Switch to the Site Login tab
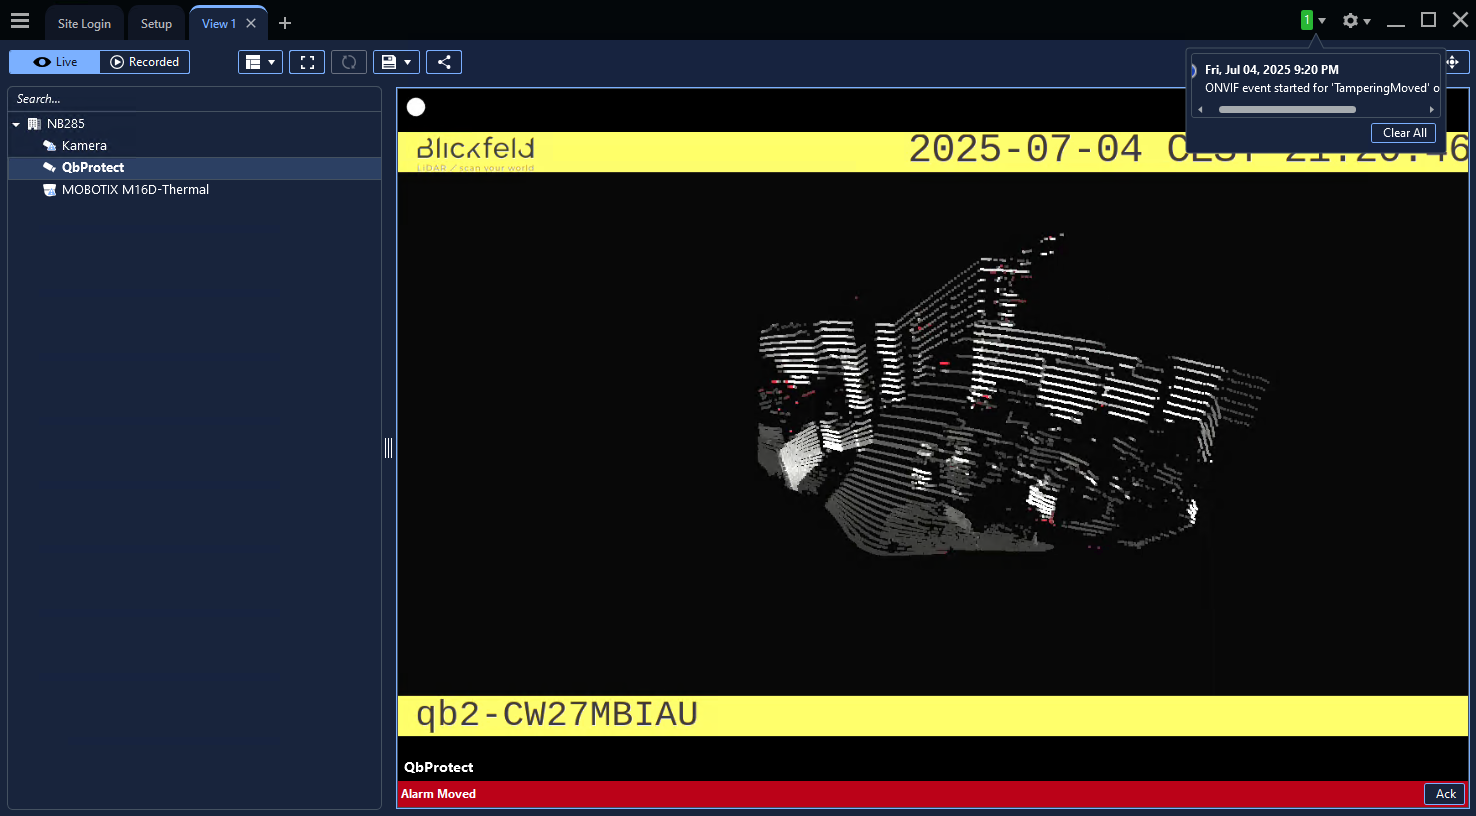 click(x=84, y=23)
